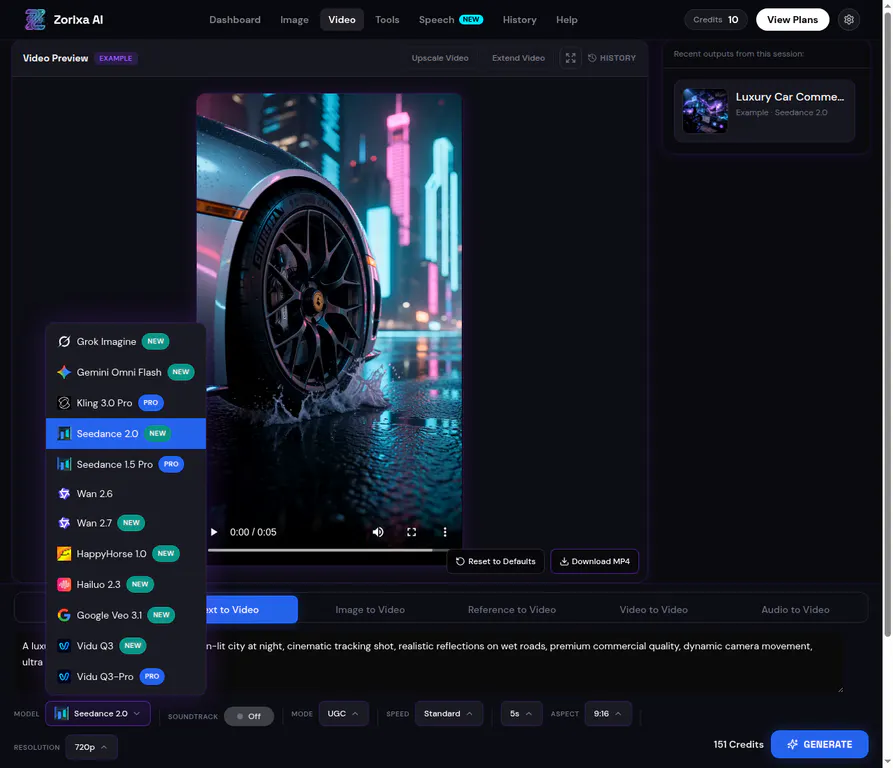The image size is (893, 768).
Task: Play the preview video
Action: click(214, 532)
